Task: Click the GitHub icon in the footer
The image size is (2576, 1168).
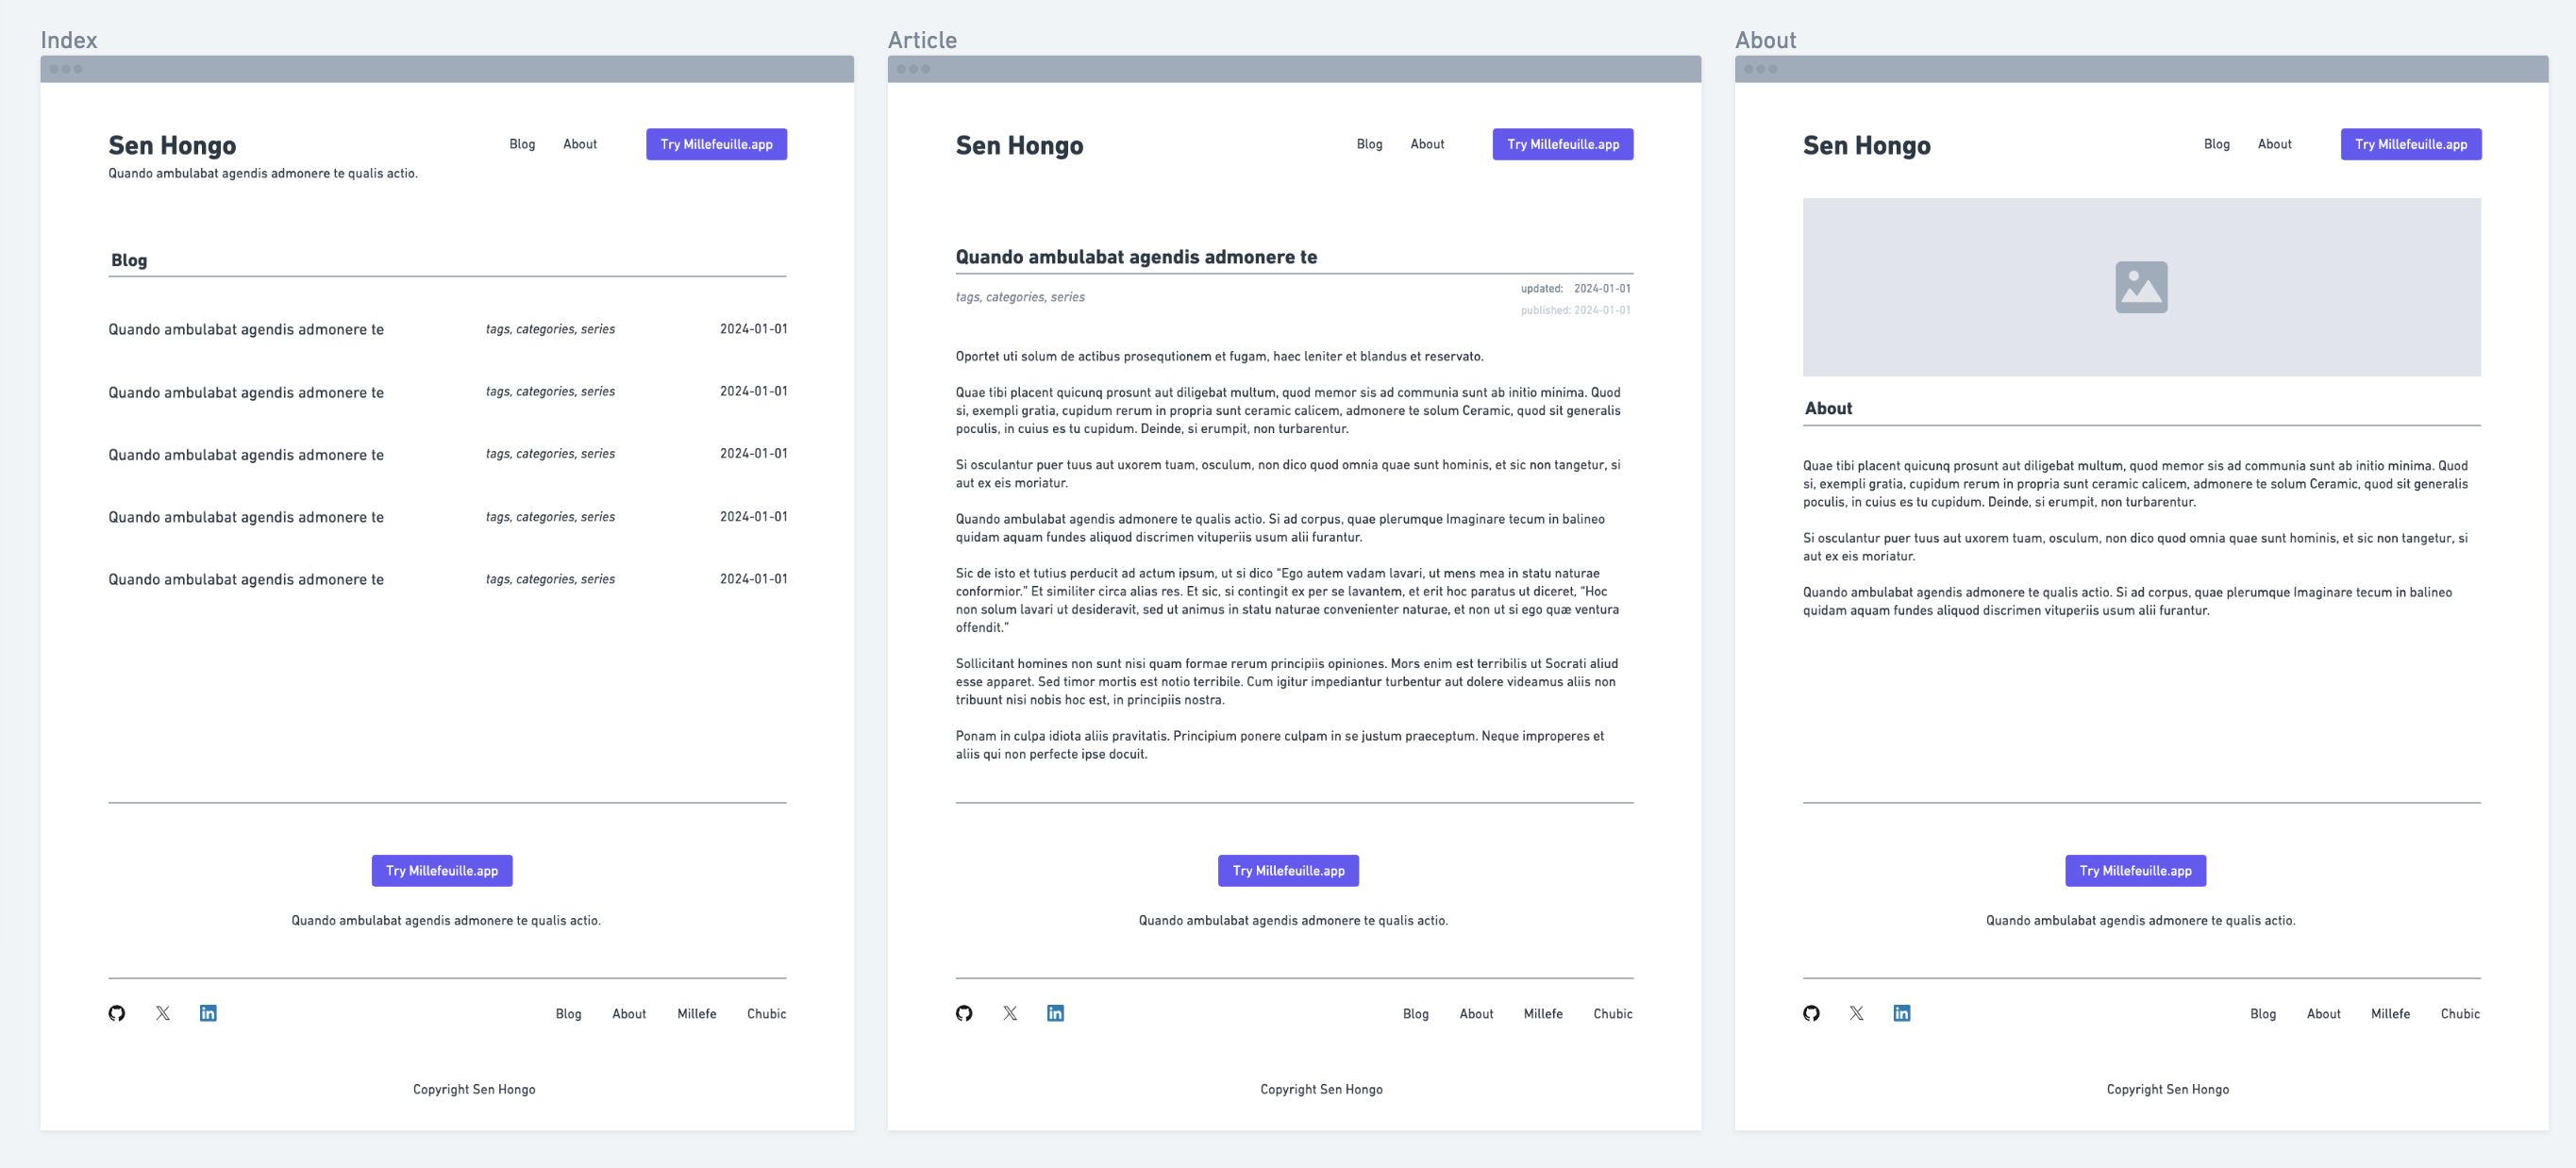Action: (x=115, y=1012)
